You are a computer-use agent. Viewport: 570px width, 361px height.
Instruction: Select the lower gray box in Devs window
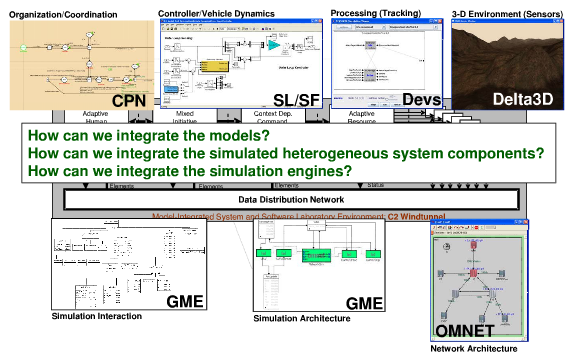coord(370,75)
